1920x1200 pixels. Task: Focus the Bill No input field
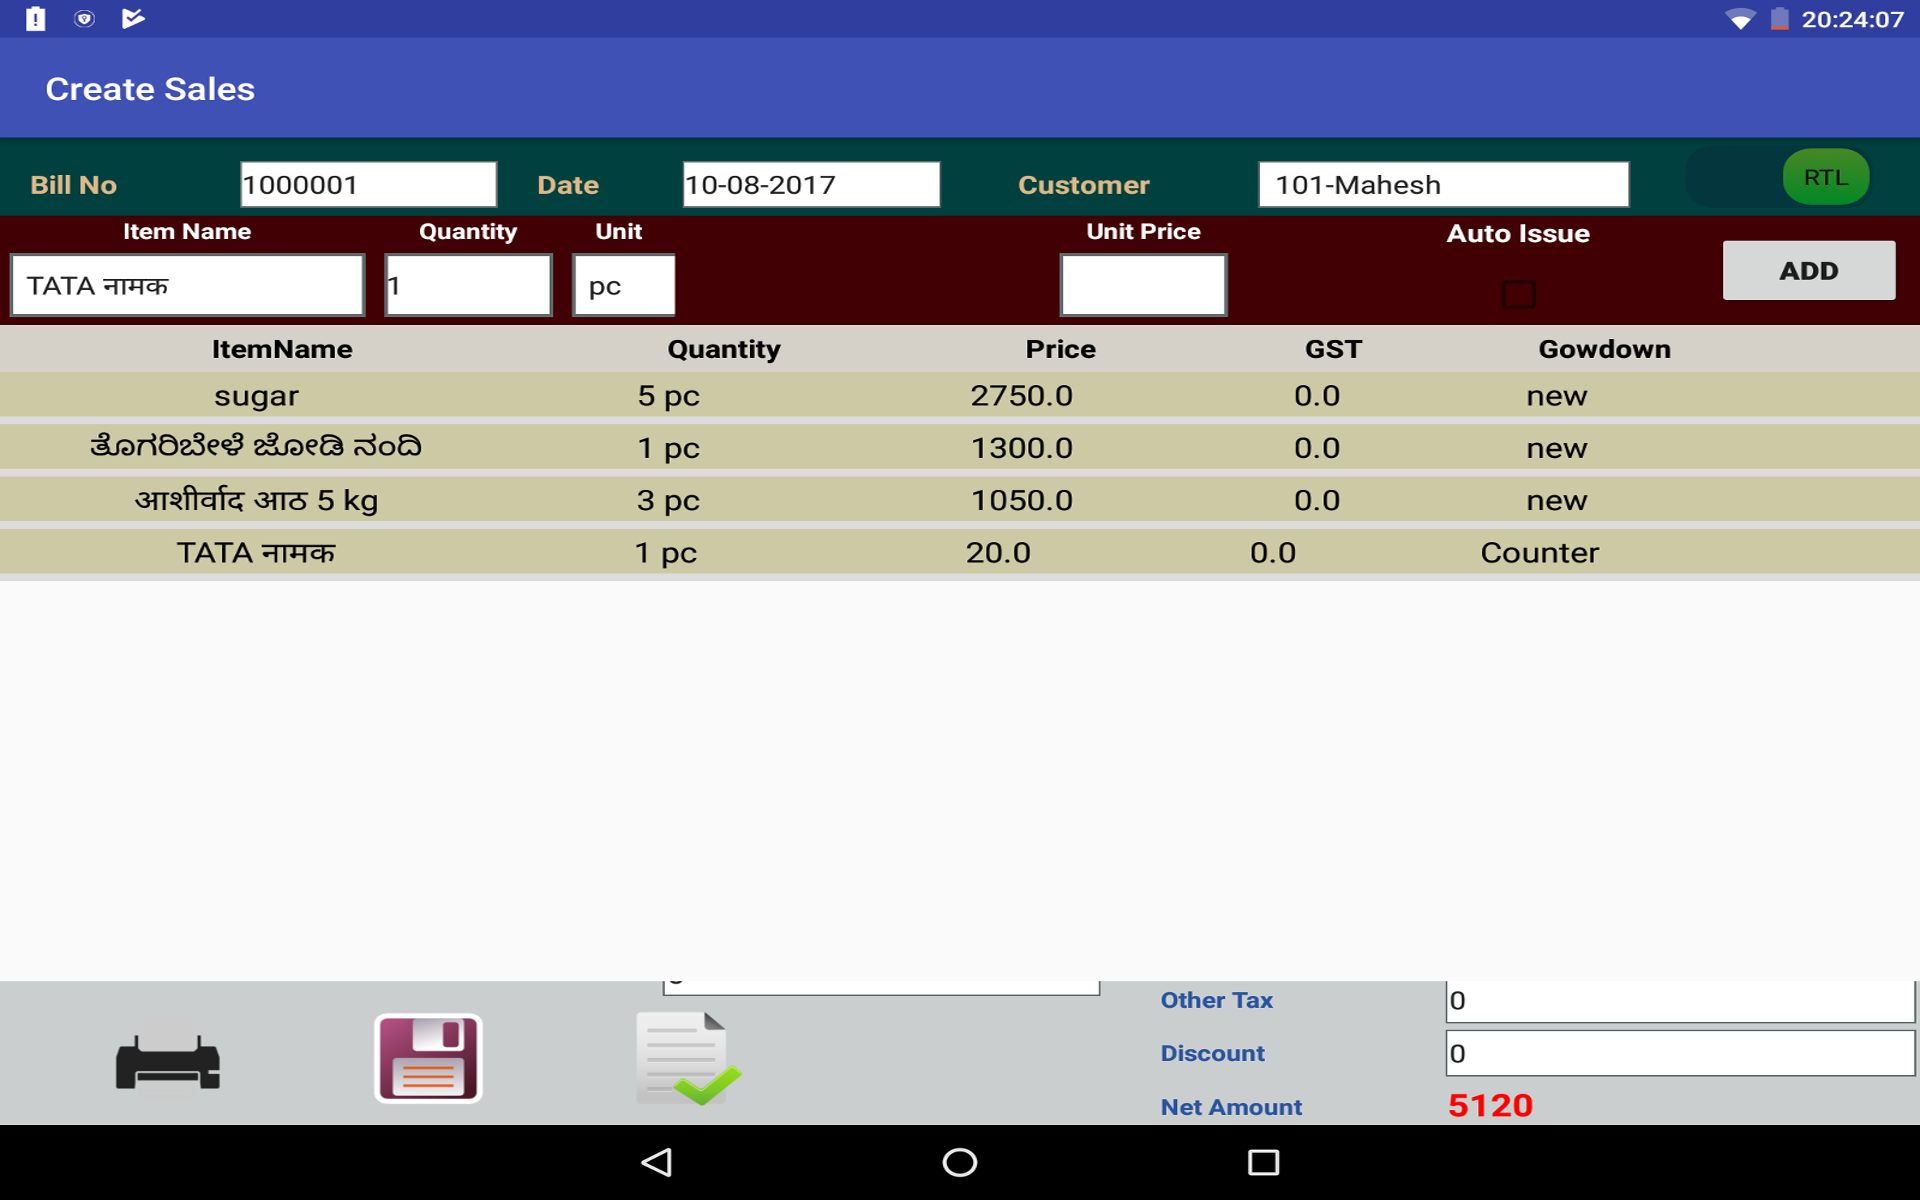pos(368,184)
